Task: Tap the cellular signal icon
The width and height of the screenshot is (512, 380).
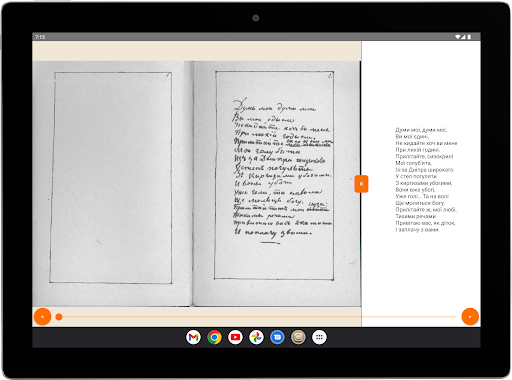Action: pos(463,37)
